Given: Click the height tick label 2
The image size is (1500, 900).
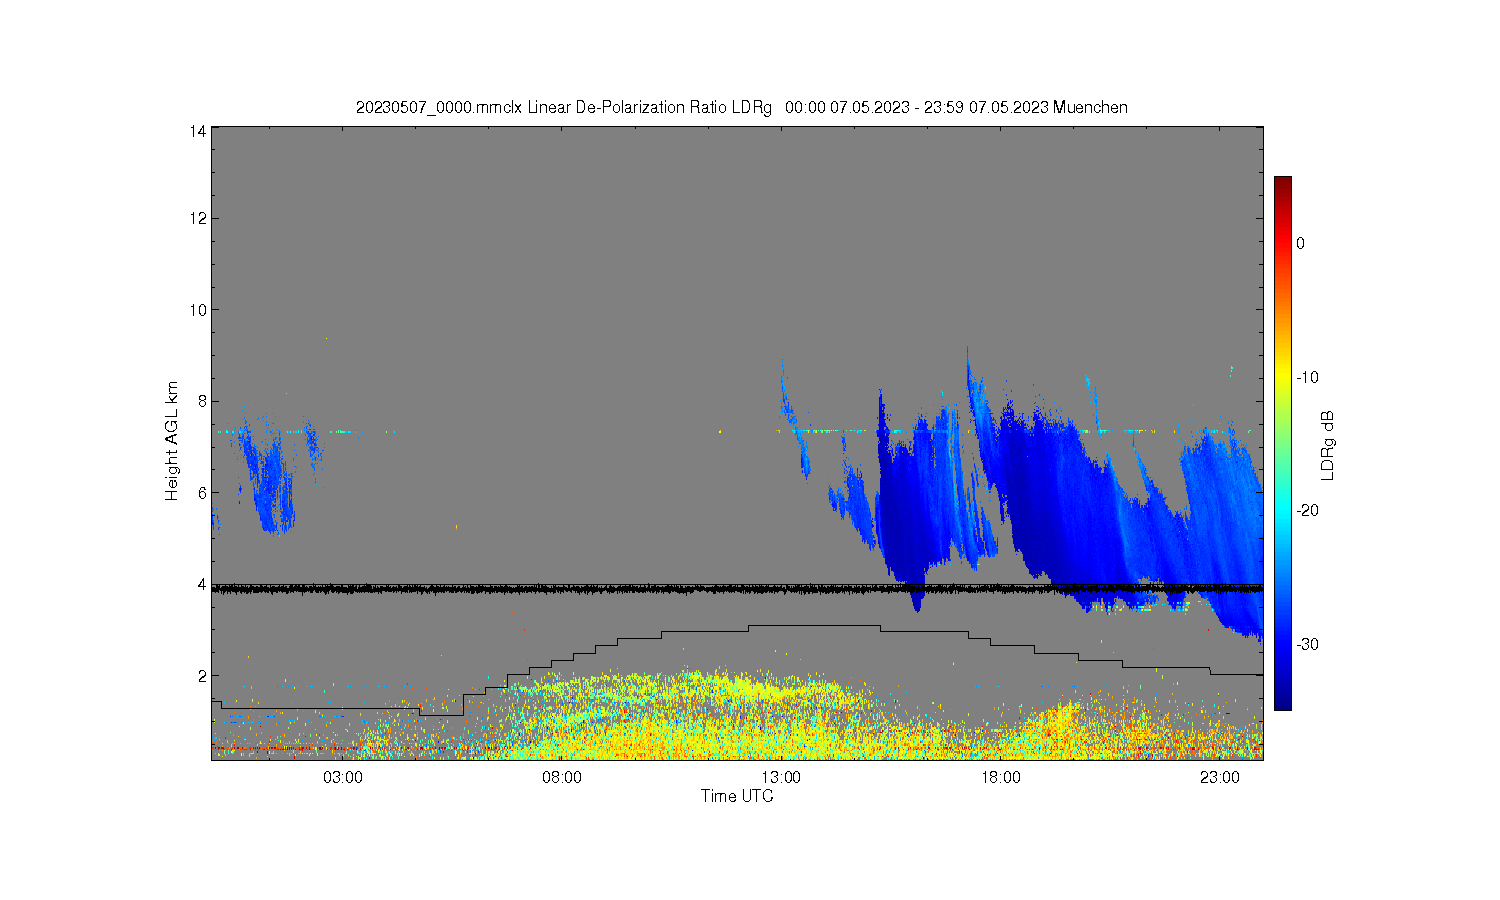Looking at the screenshot, I should [x=202, y=675].
